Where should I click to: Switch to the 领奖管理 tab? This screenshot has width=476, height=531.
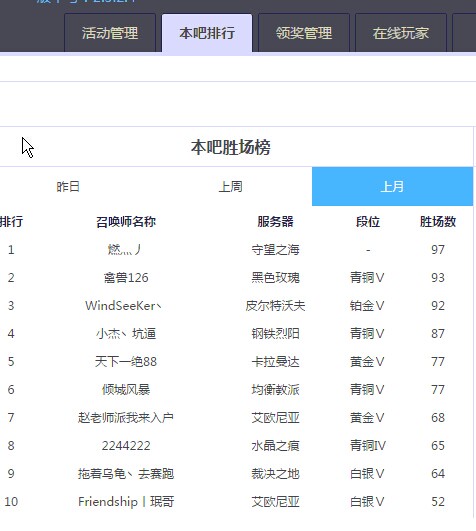click(x=304, y=33)
